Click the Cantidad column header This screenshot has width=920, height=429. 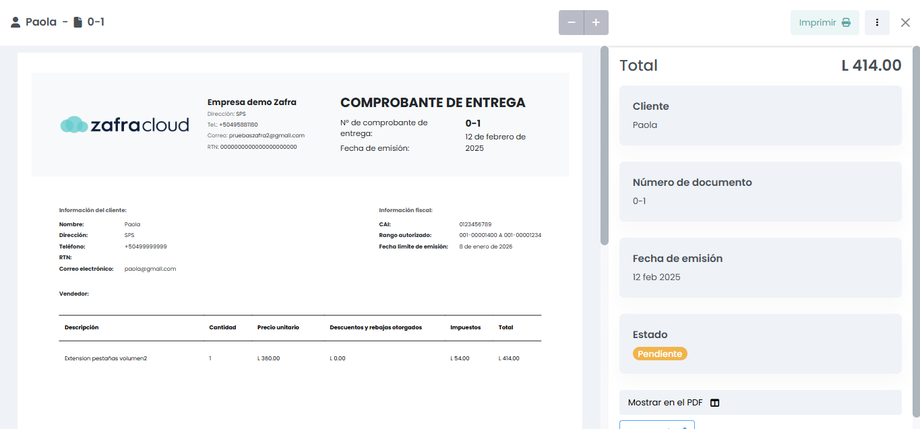[x=222, y=327]
